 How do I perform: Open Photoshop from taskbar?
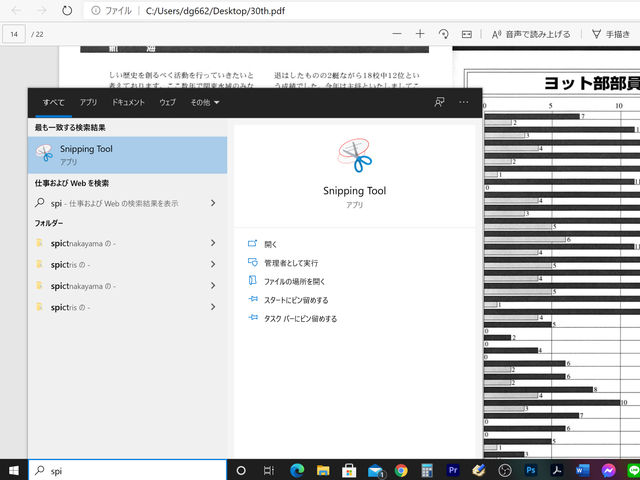(x=531, y=470)
